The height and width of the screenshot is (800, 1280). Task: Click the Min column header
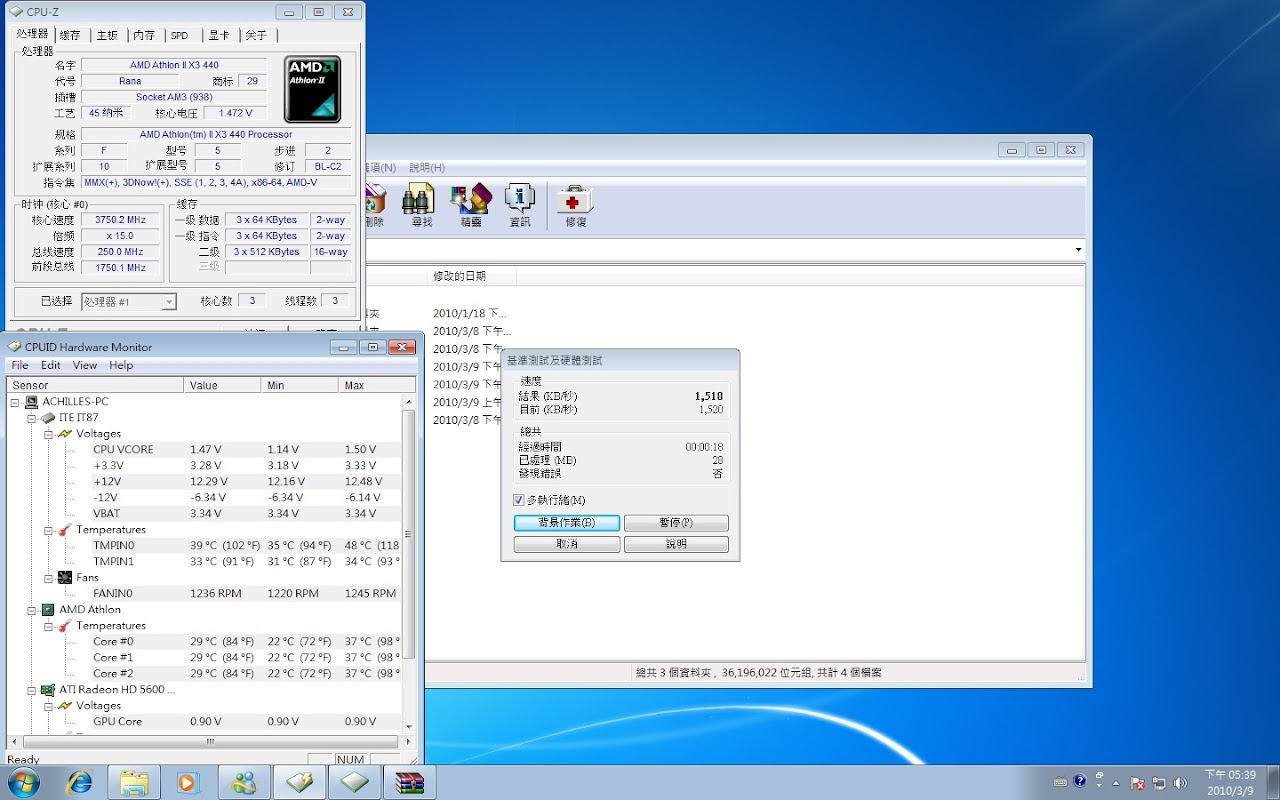coord(299,385)
